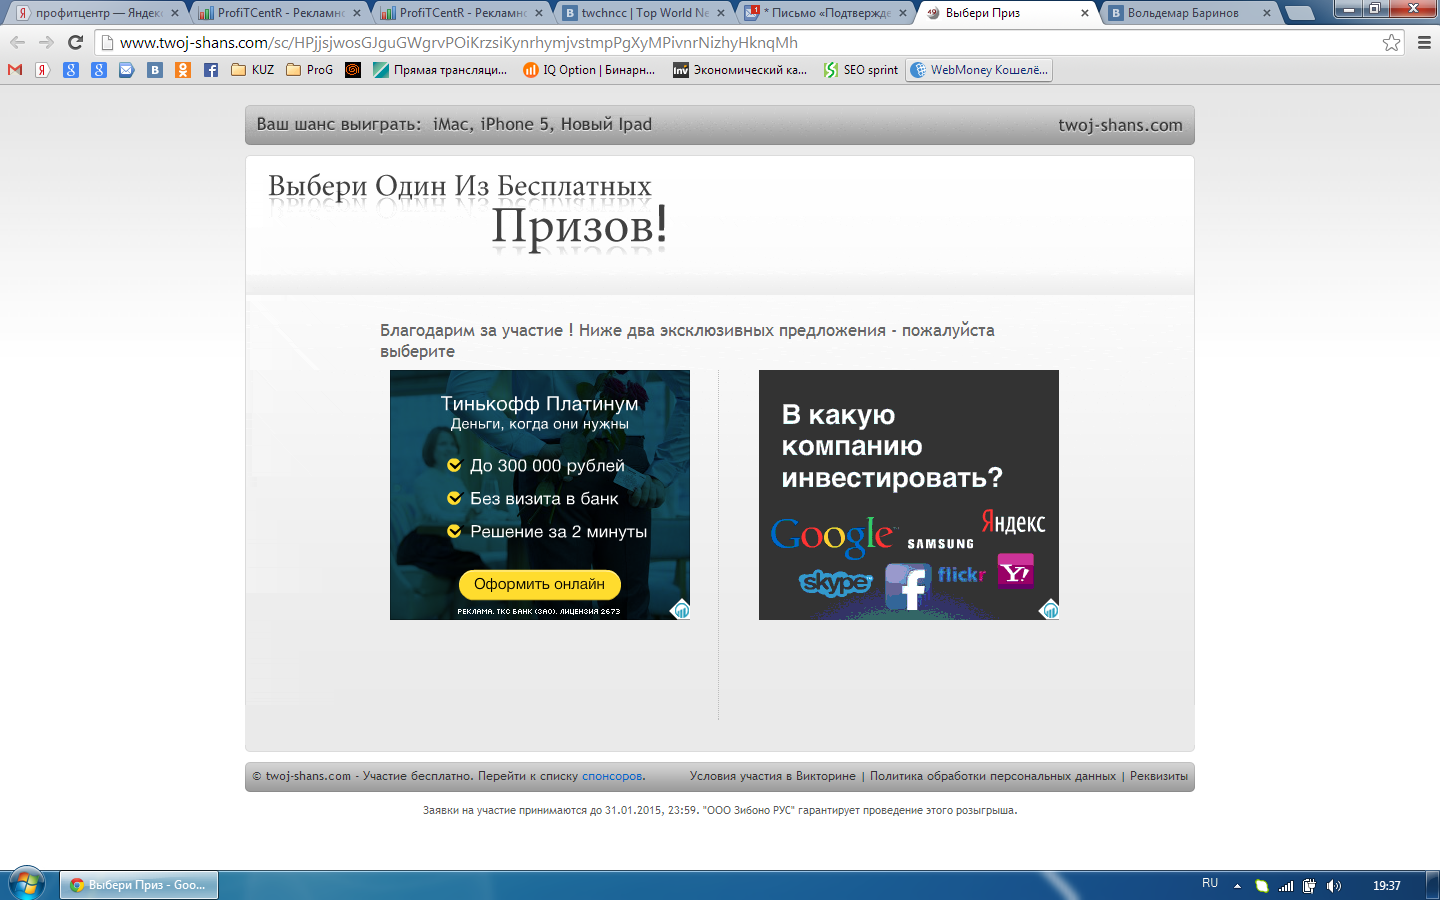This screenshot has width=1440, height=900.
Task: Open the first Google bookmark icon
Action: tap(71, 70)
